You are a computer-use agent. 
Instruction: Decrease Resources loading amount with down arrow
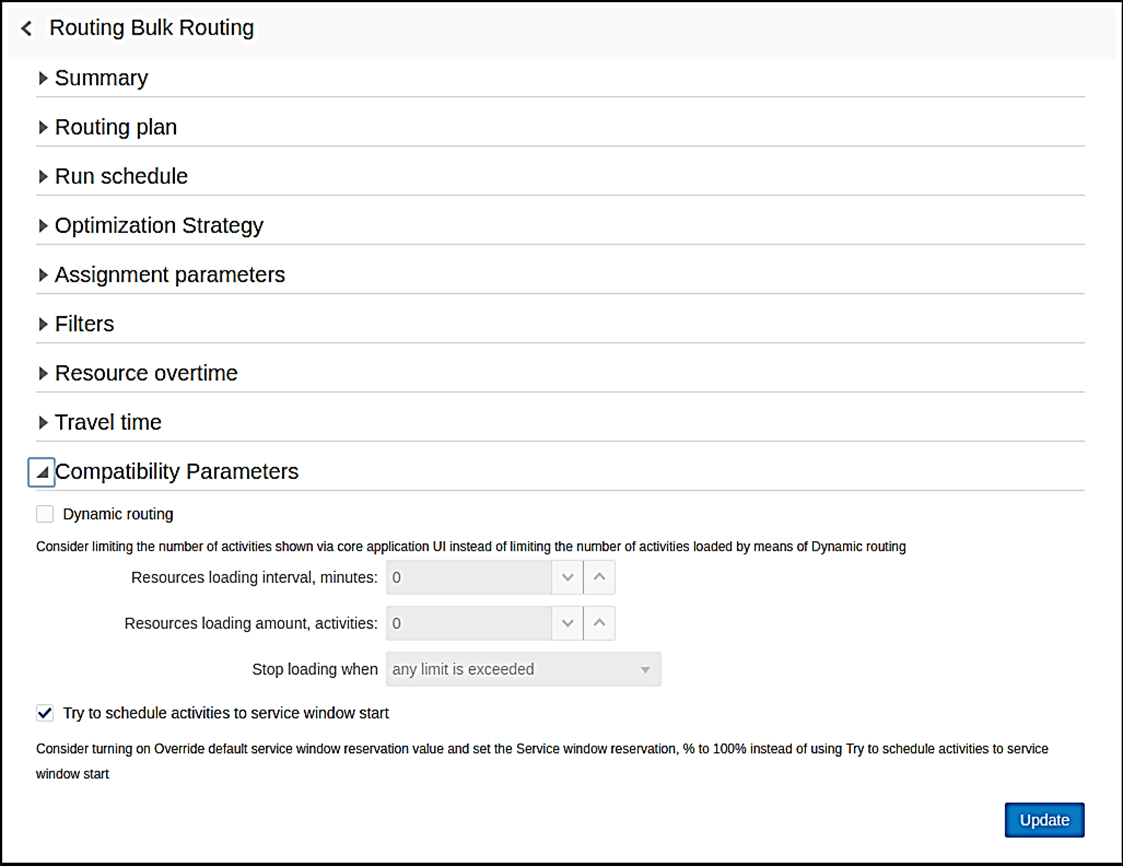pos(567,623)
